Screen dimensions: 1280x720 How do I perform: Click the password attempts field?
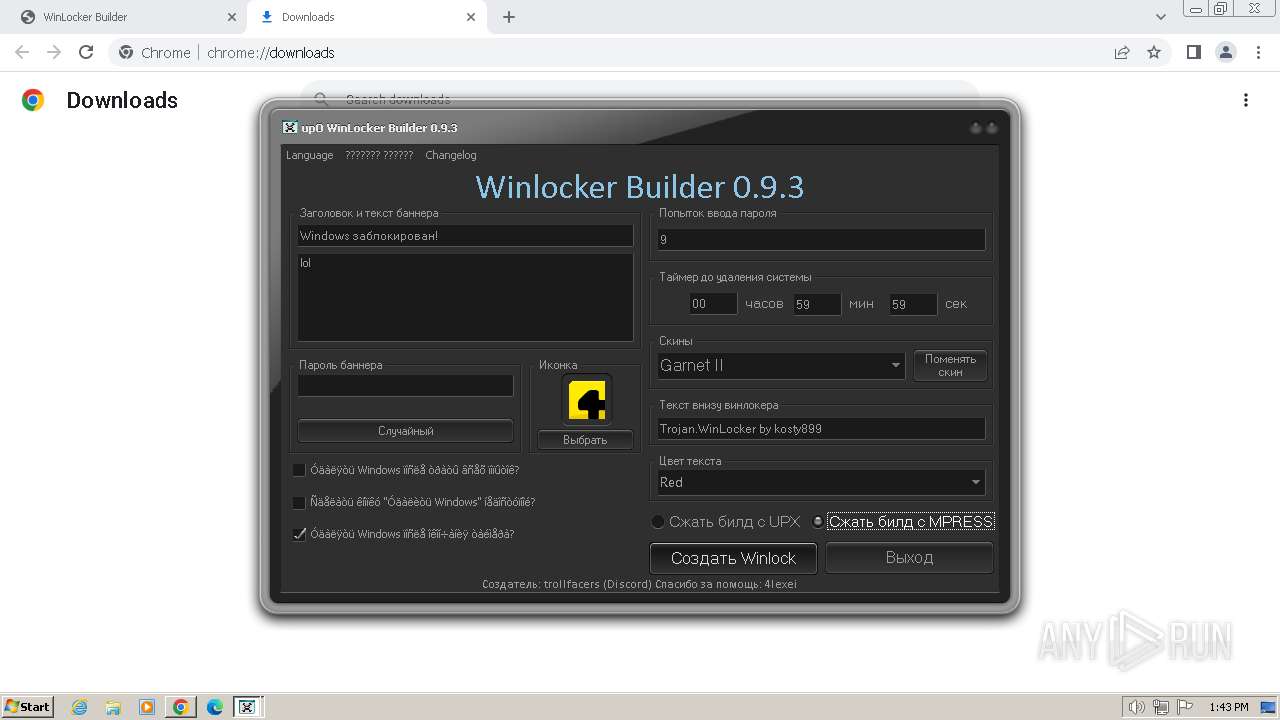(821, 240)
